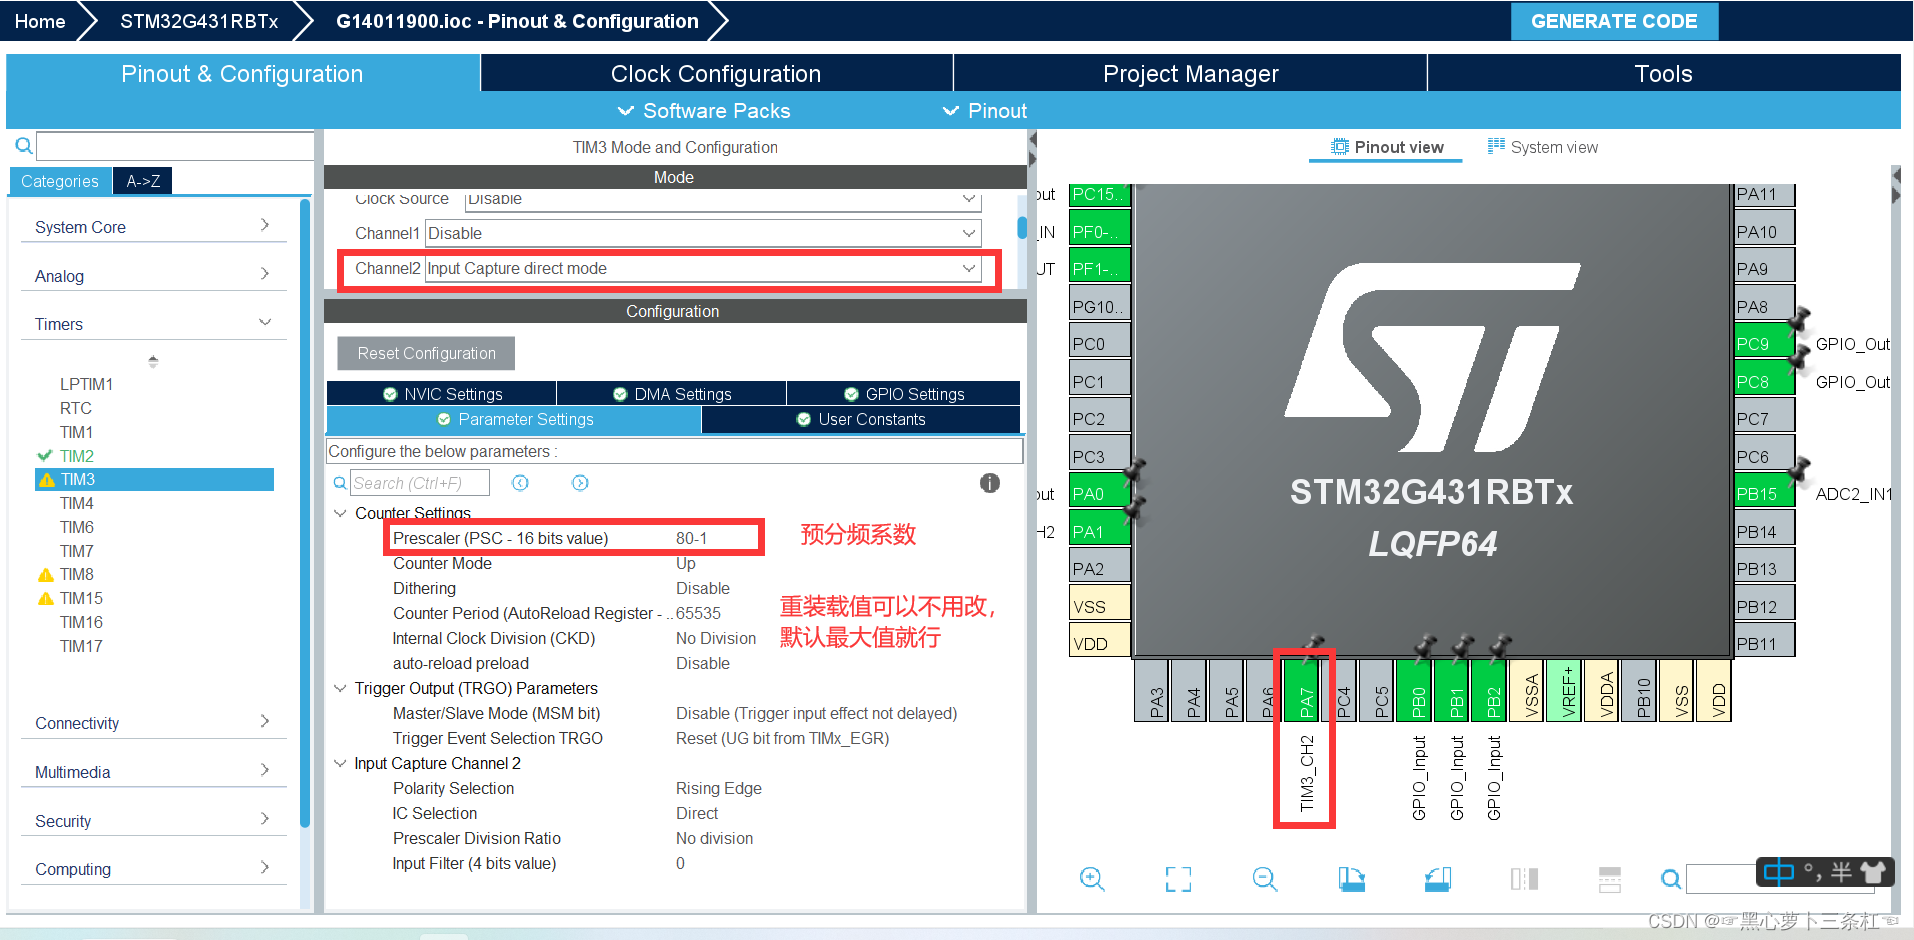Go to Home breadcrumb
1914x940 pixels.
(40, 21)
